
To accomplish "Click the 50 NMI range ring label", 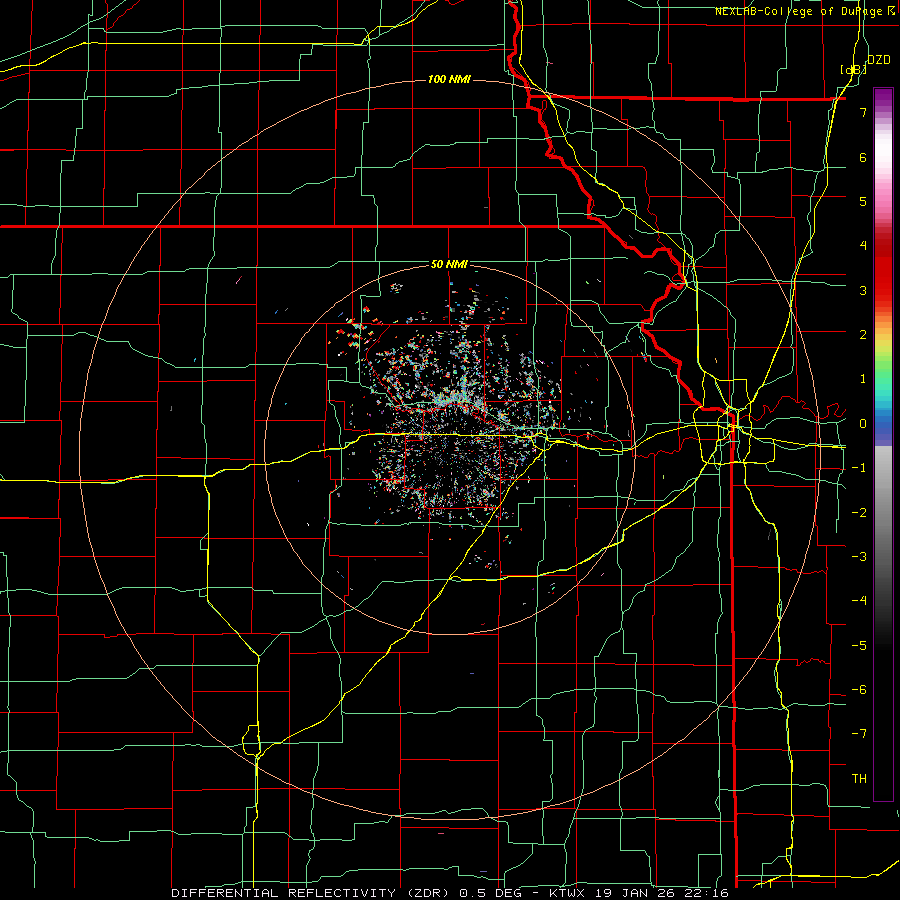I will click(449, 264).
